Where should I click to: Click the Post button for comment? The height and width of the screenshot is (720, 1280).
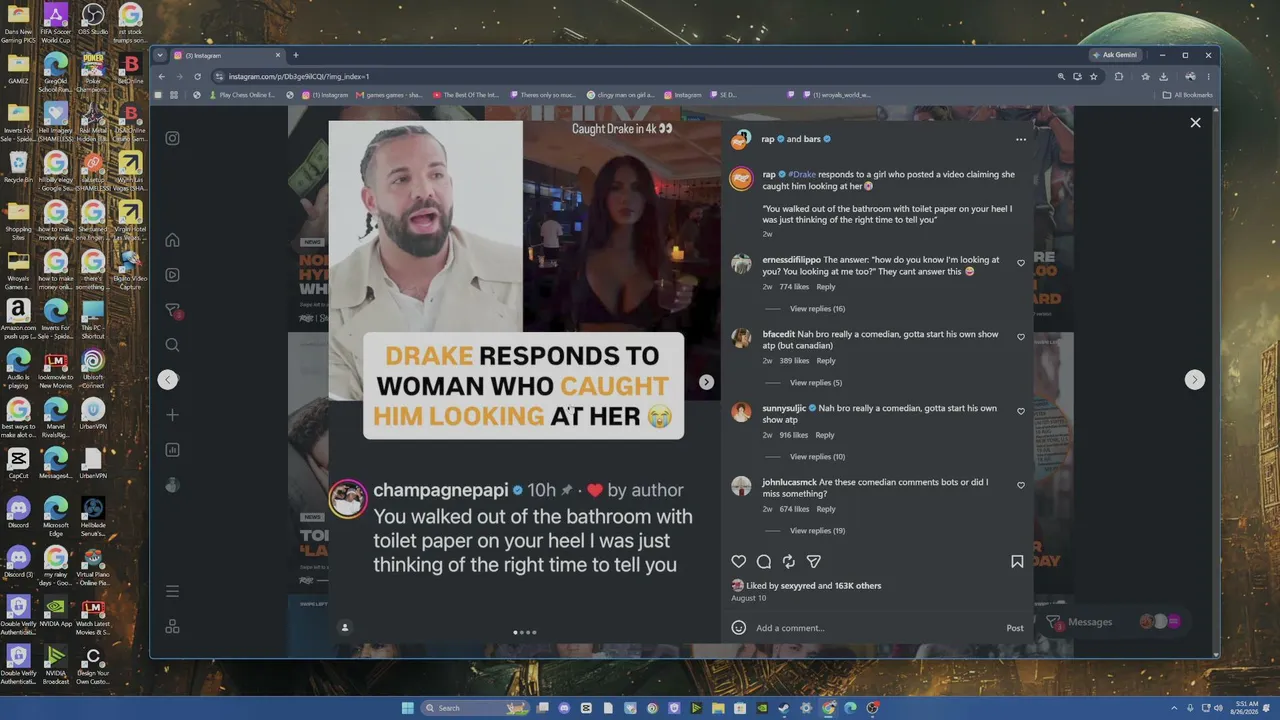tap(1015, 628)
